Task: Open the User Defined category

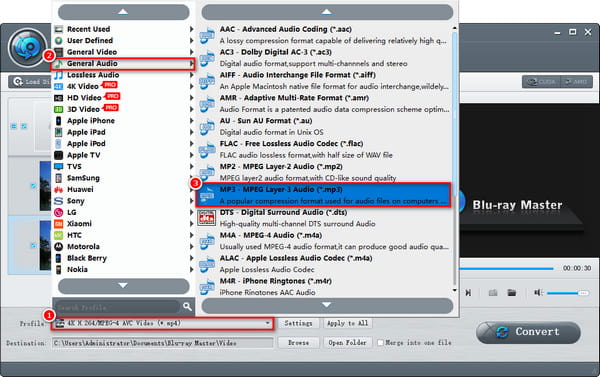Action: (x=123, y=41)
